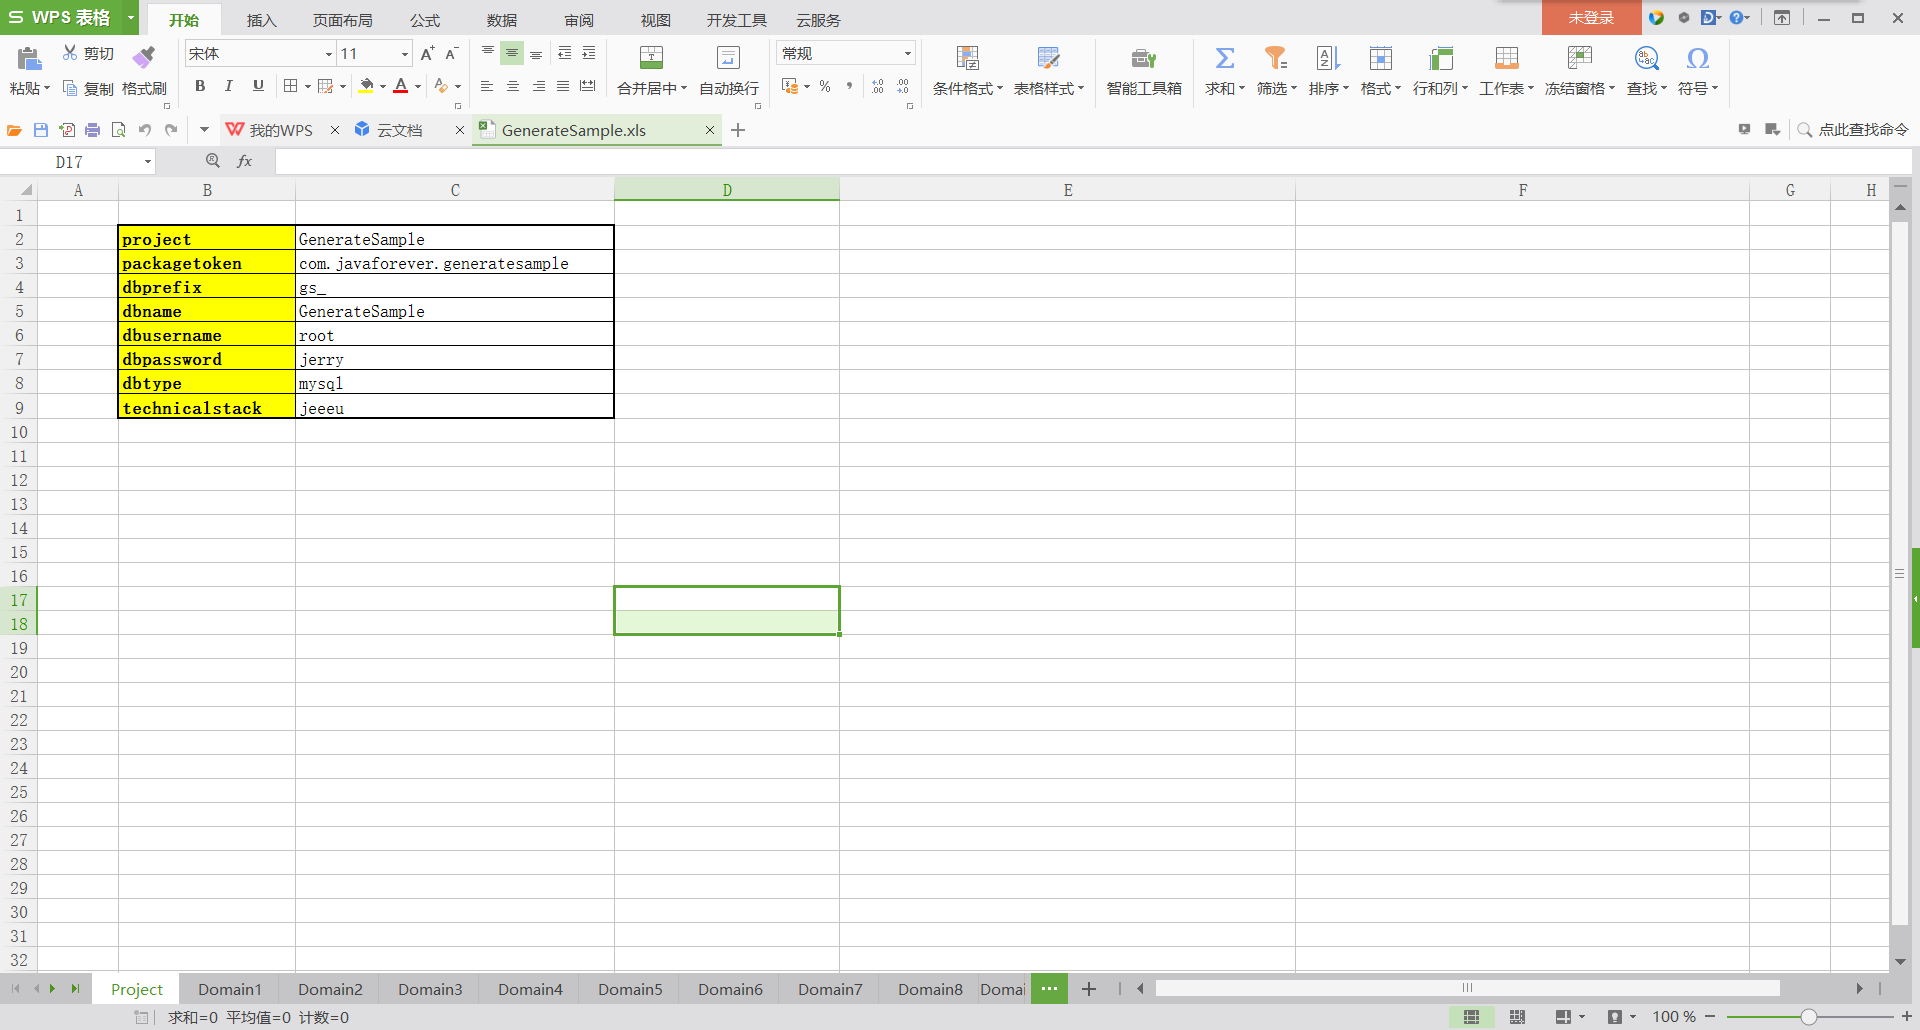Open the Smart Toolbox (智能工具箱)
This screenshot has width=1920, height=1030.
click(x=1143, y=58)
